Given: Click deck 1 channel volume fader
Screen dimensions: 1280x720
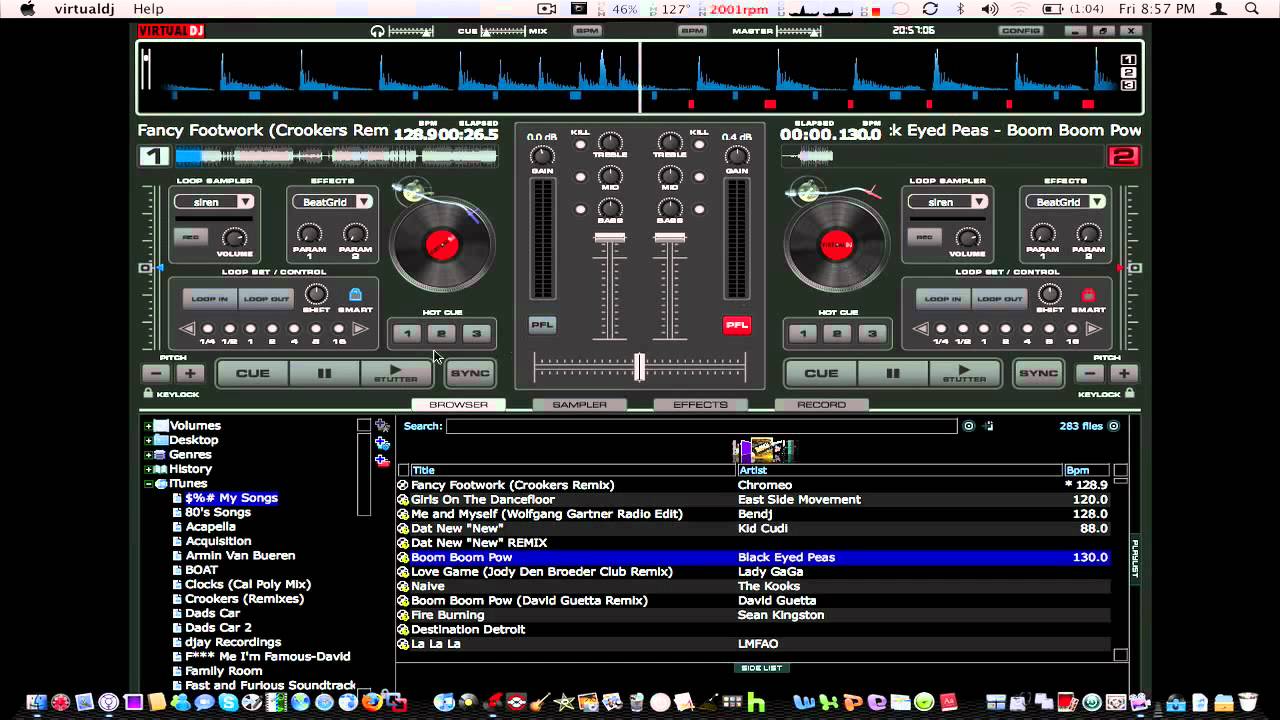Looking at the screenshot, I should [610, 238].
